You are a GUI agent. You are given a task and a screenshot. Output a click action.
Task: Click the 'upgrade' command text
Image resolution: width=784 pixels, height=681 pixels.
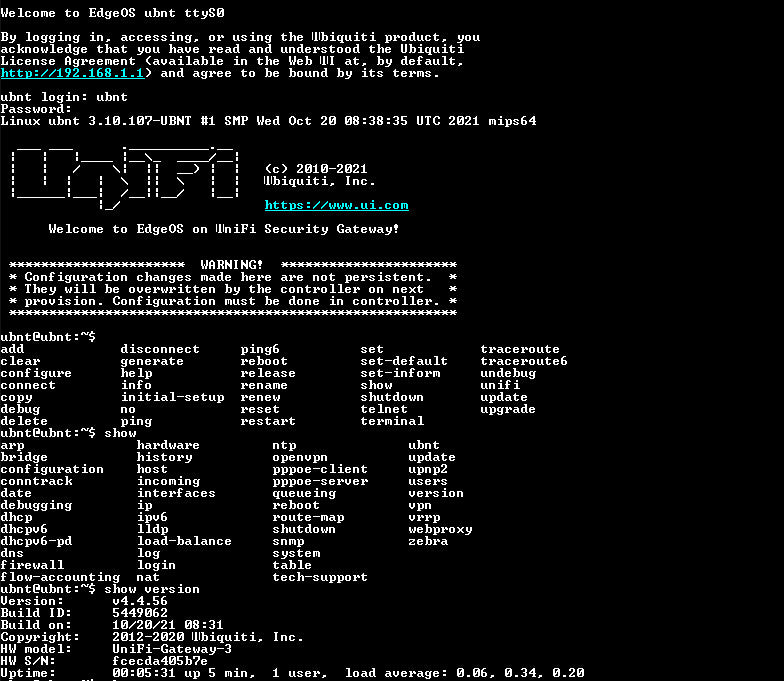[508, 410]
